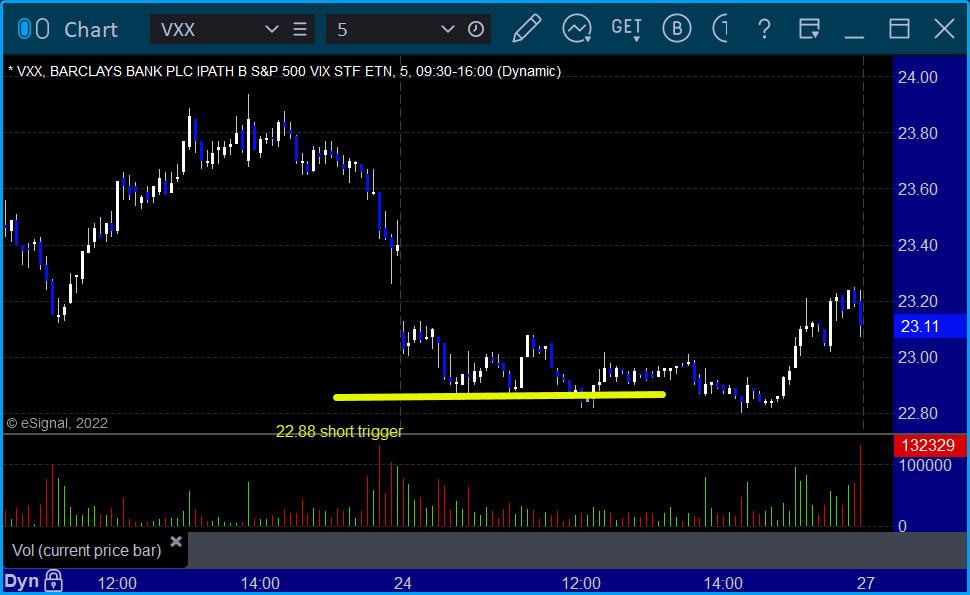Open the time template clock icon

(x=476, y=29)
